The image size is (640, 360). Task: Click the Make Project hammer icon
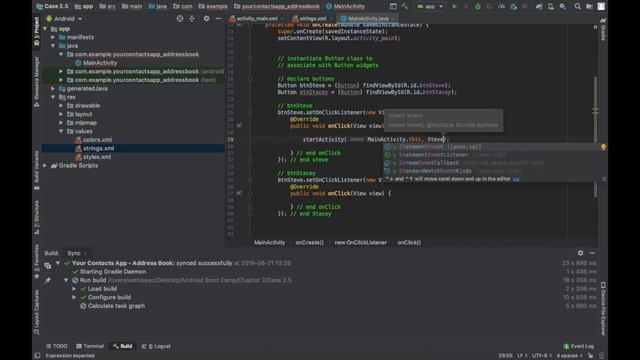coord(405,6)
